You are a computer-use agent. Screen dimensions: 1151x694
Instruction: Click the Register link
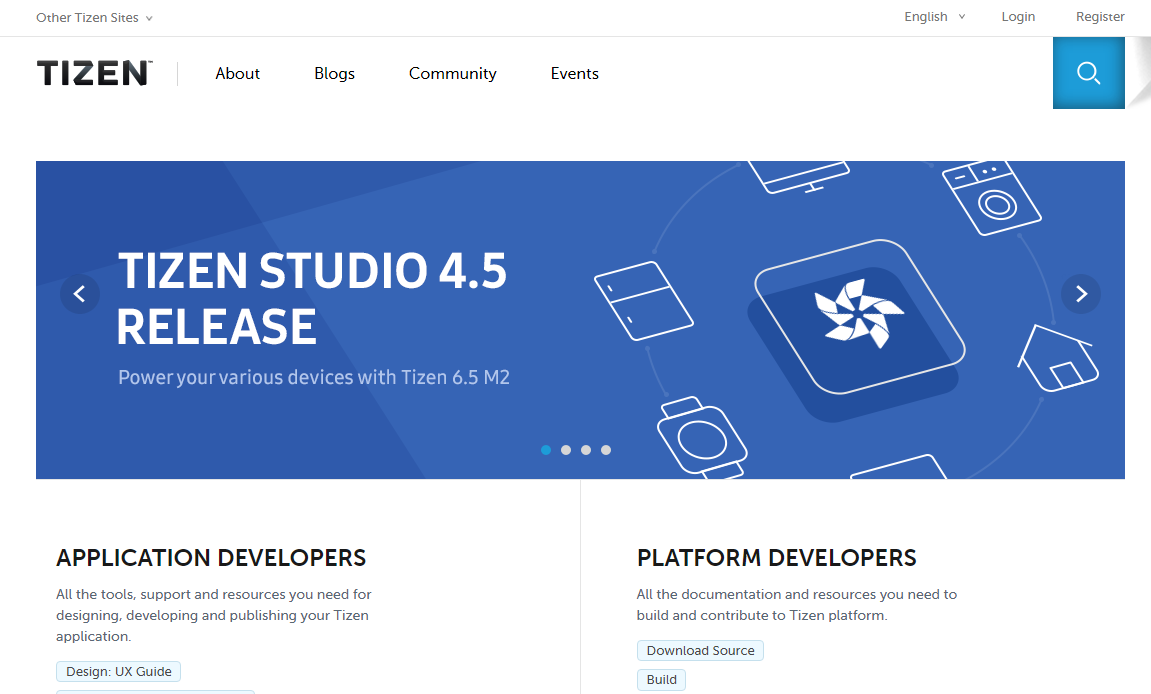(1100, 17)
